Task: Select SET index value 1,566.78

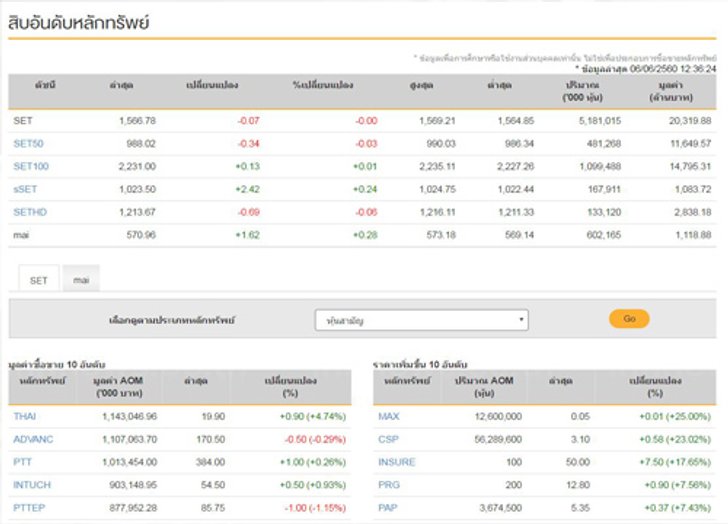Action: [137, 121]
